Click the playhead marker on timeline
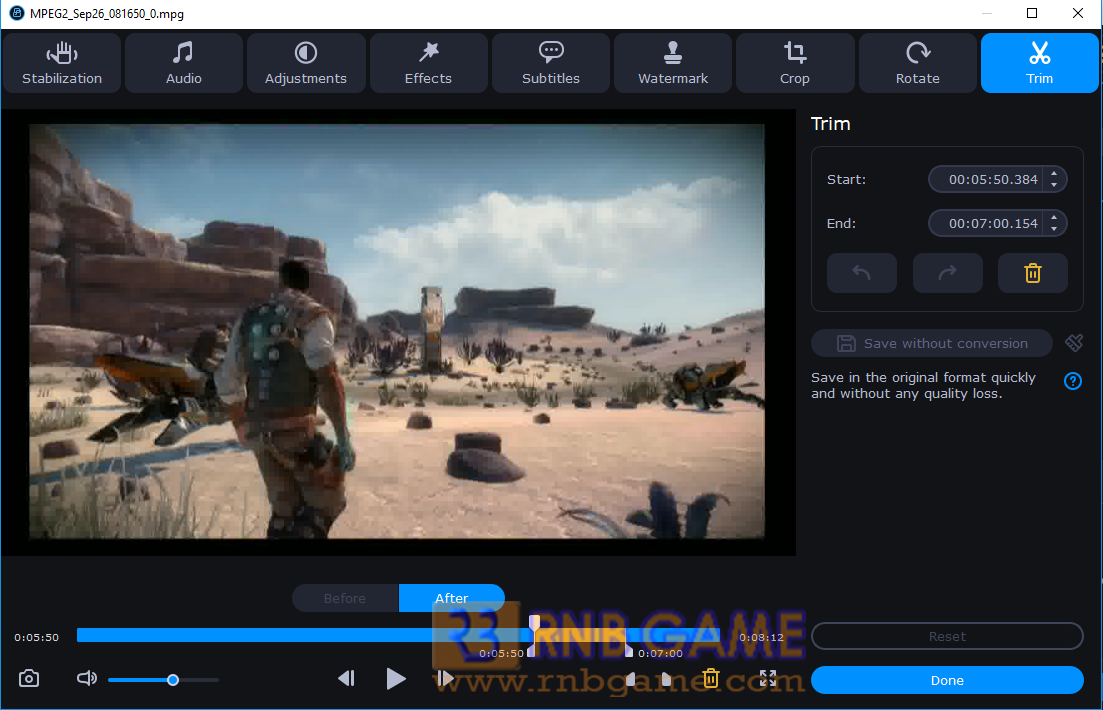Viewport: 1103px width, 710px height. point(535,623)
